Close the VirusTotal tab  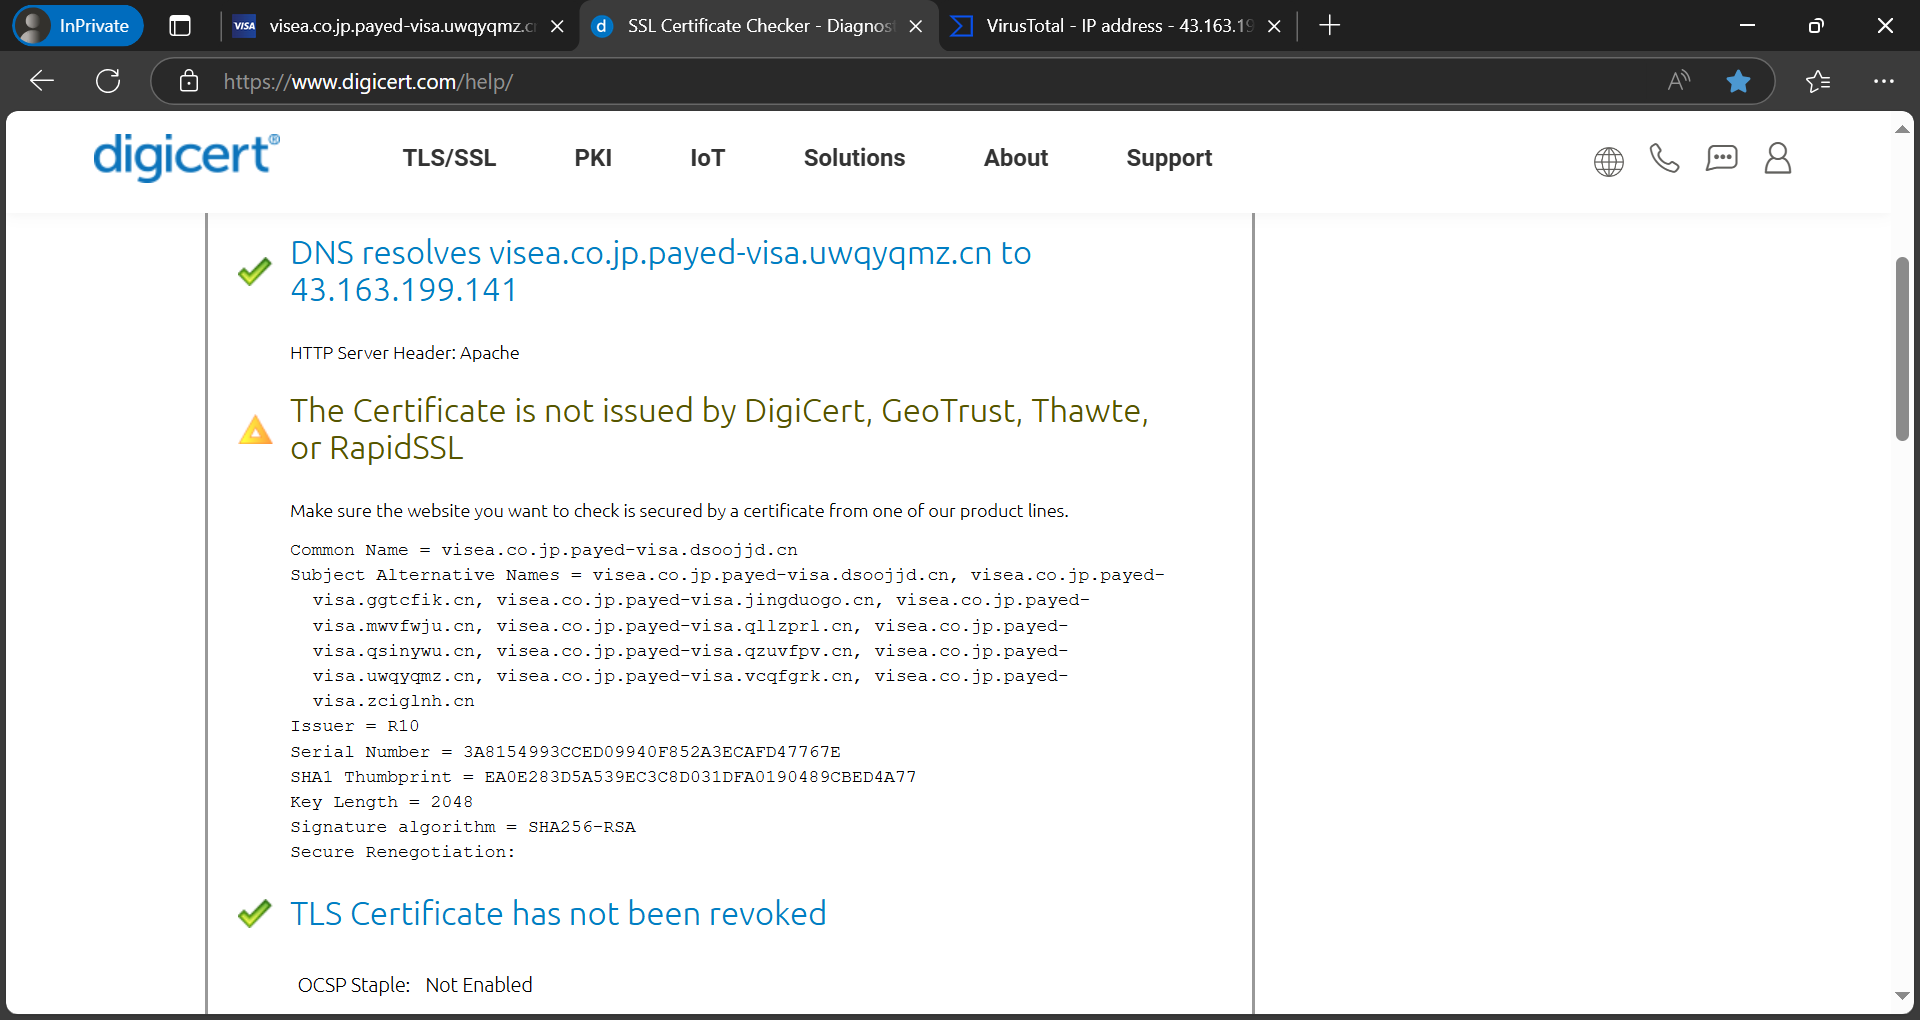[x=1274, y=27]
